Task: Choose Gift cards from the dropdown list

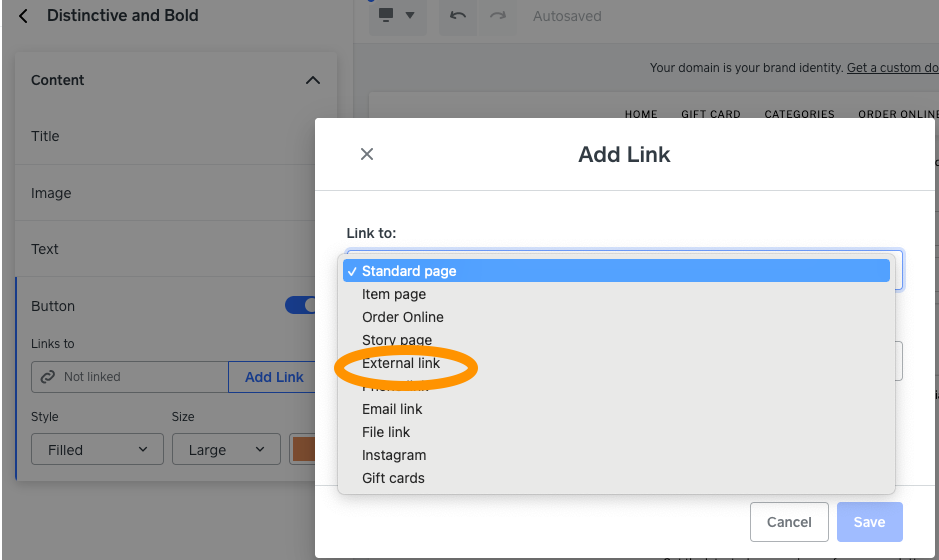Action: pos(393,478)
